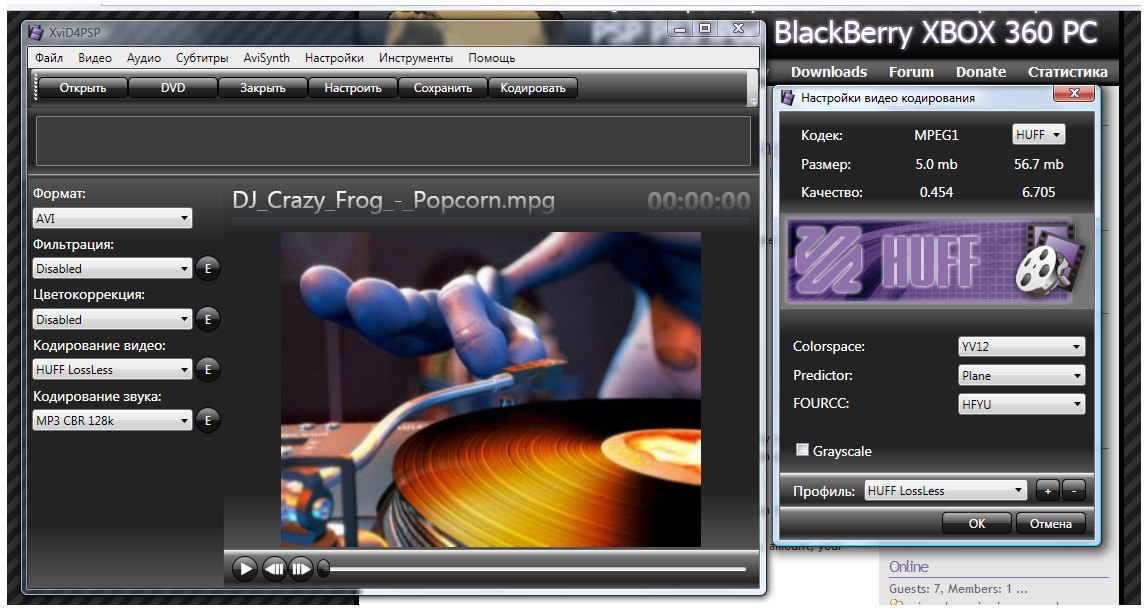The width and height of the screenshot is (1147, 613).
Task: Click the video seek slider handle
Action: click(323, 568)
